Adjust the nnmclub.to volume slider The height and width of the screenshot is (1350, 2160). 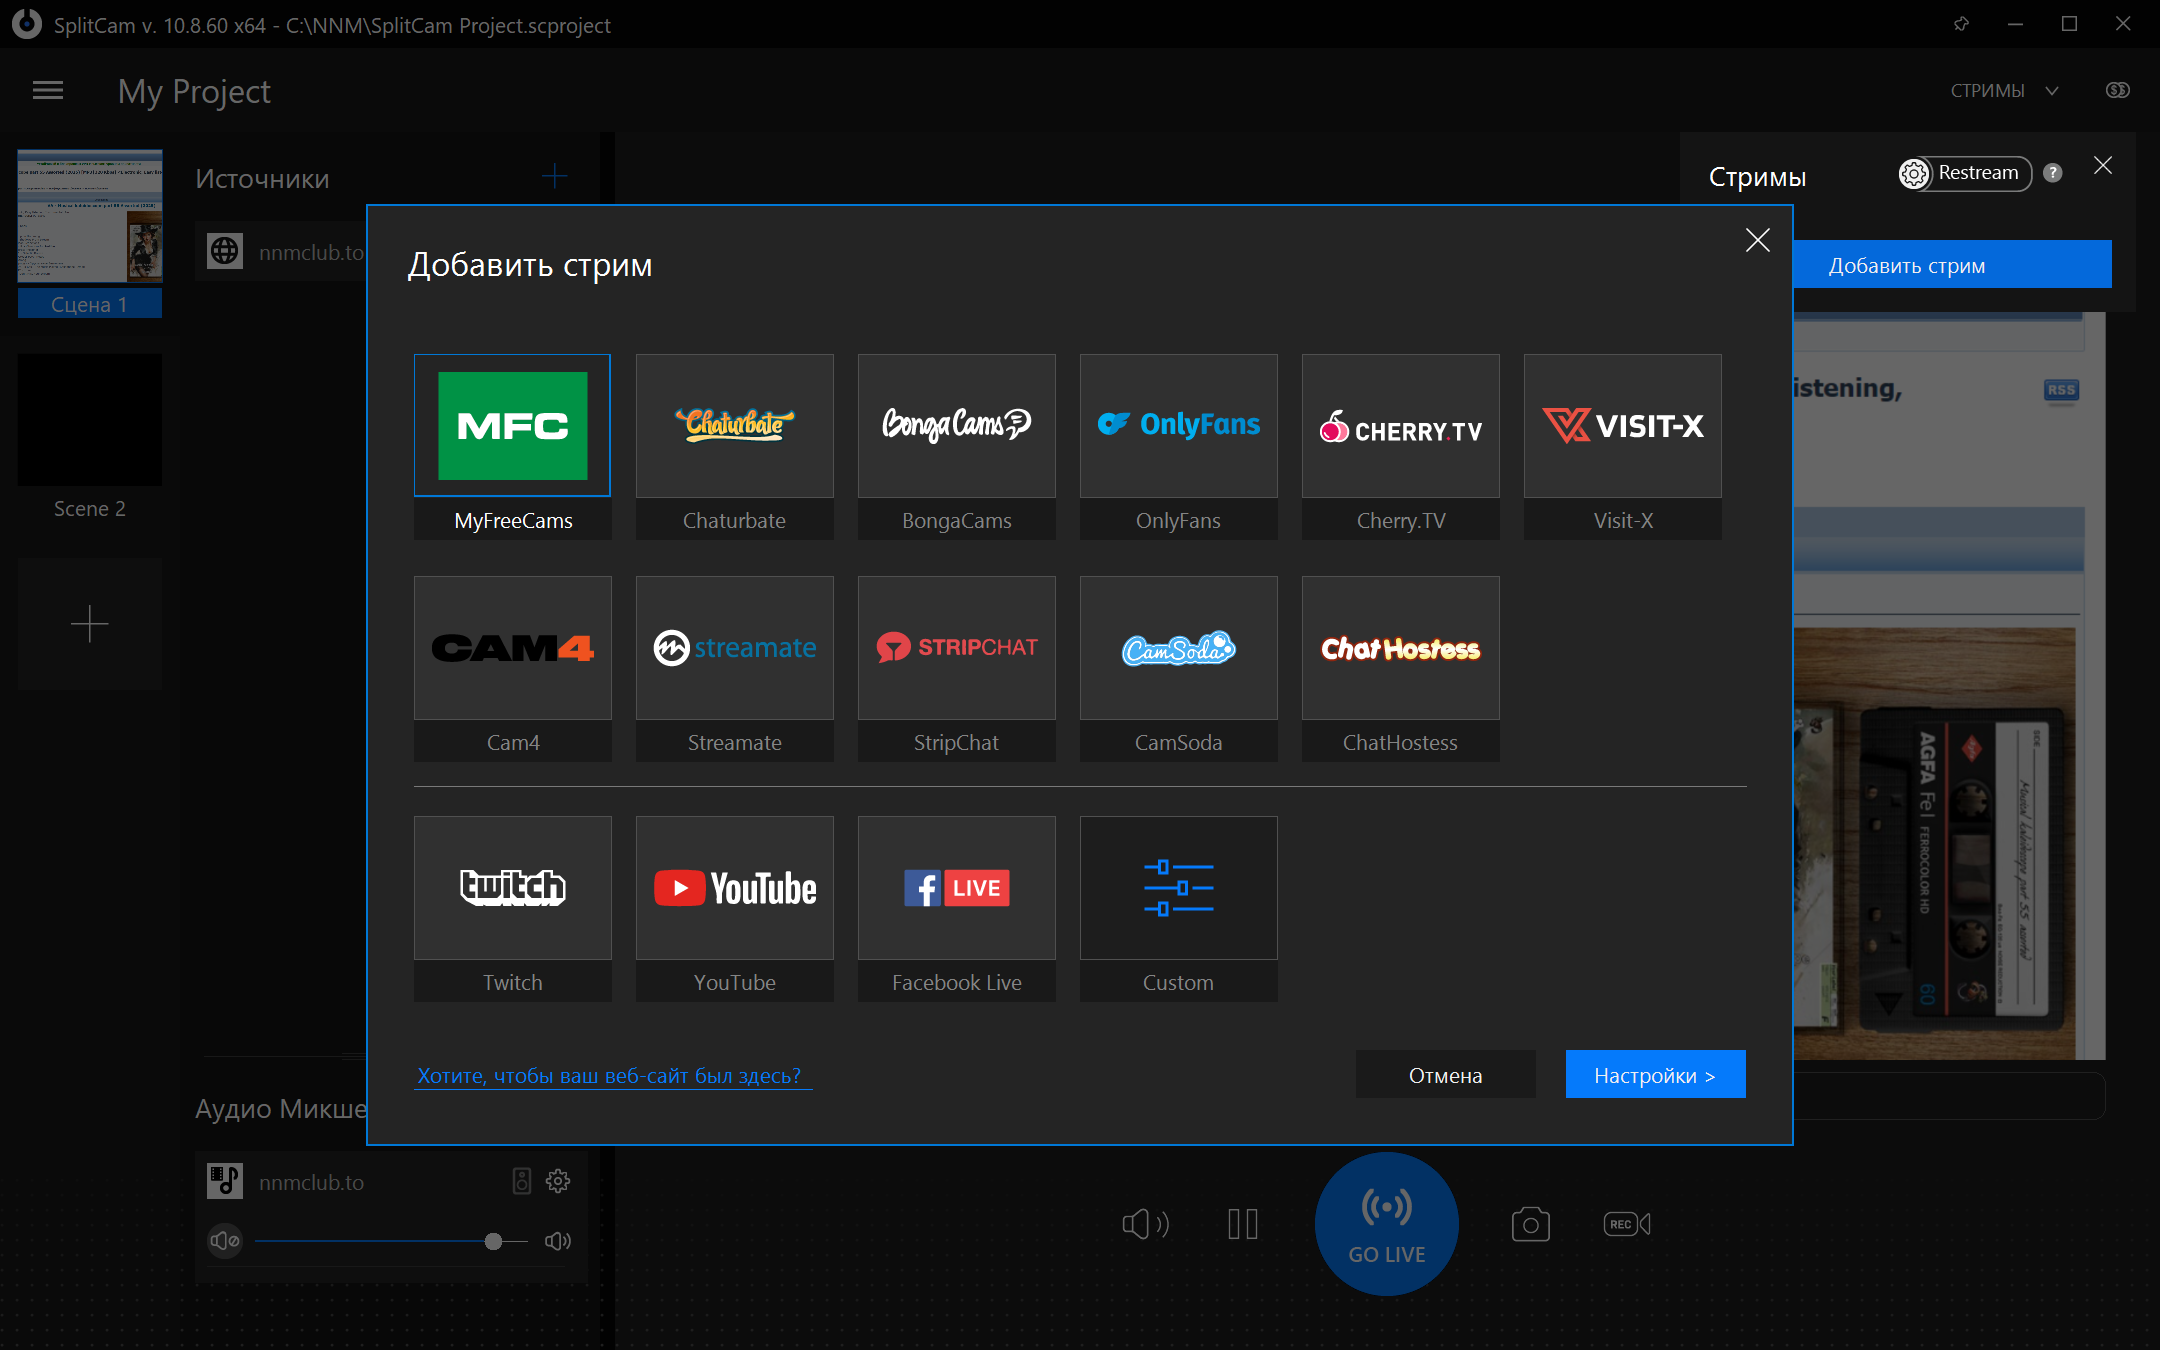(x=493, y=1241)
